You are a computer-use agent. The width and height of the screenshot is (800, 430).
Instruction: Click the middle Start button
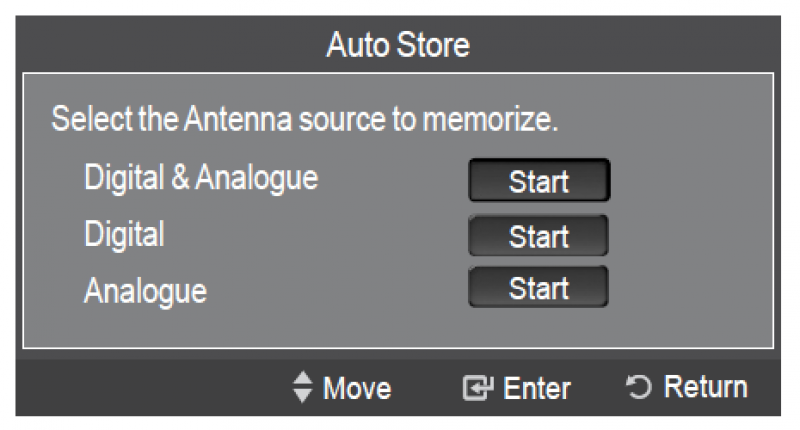[538, 236]
